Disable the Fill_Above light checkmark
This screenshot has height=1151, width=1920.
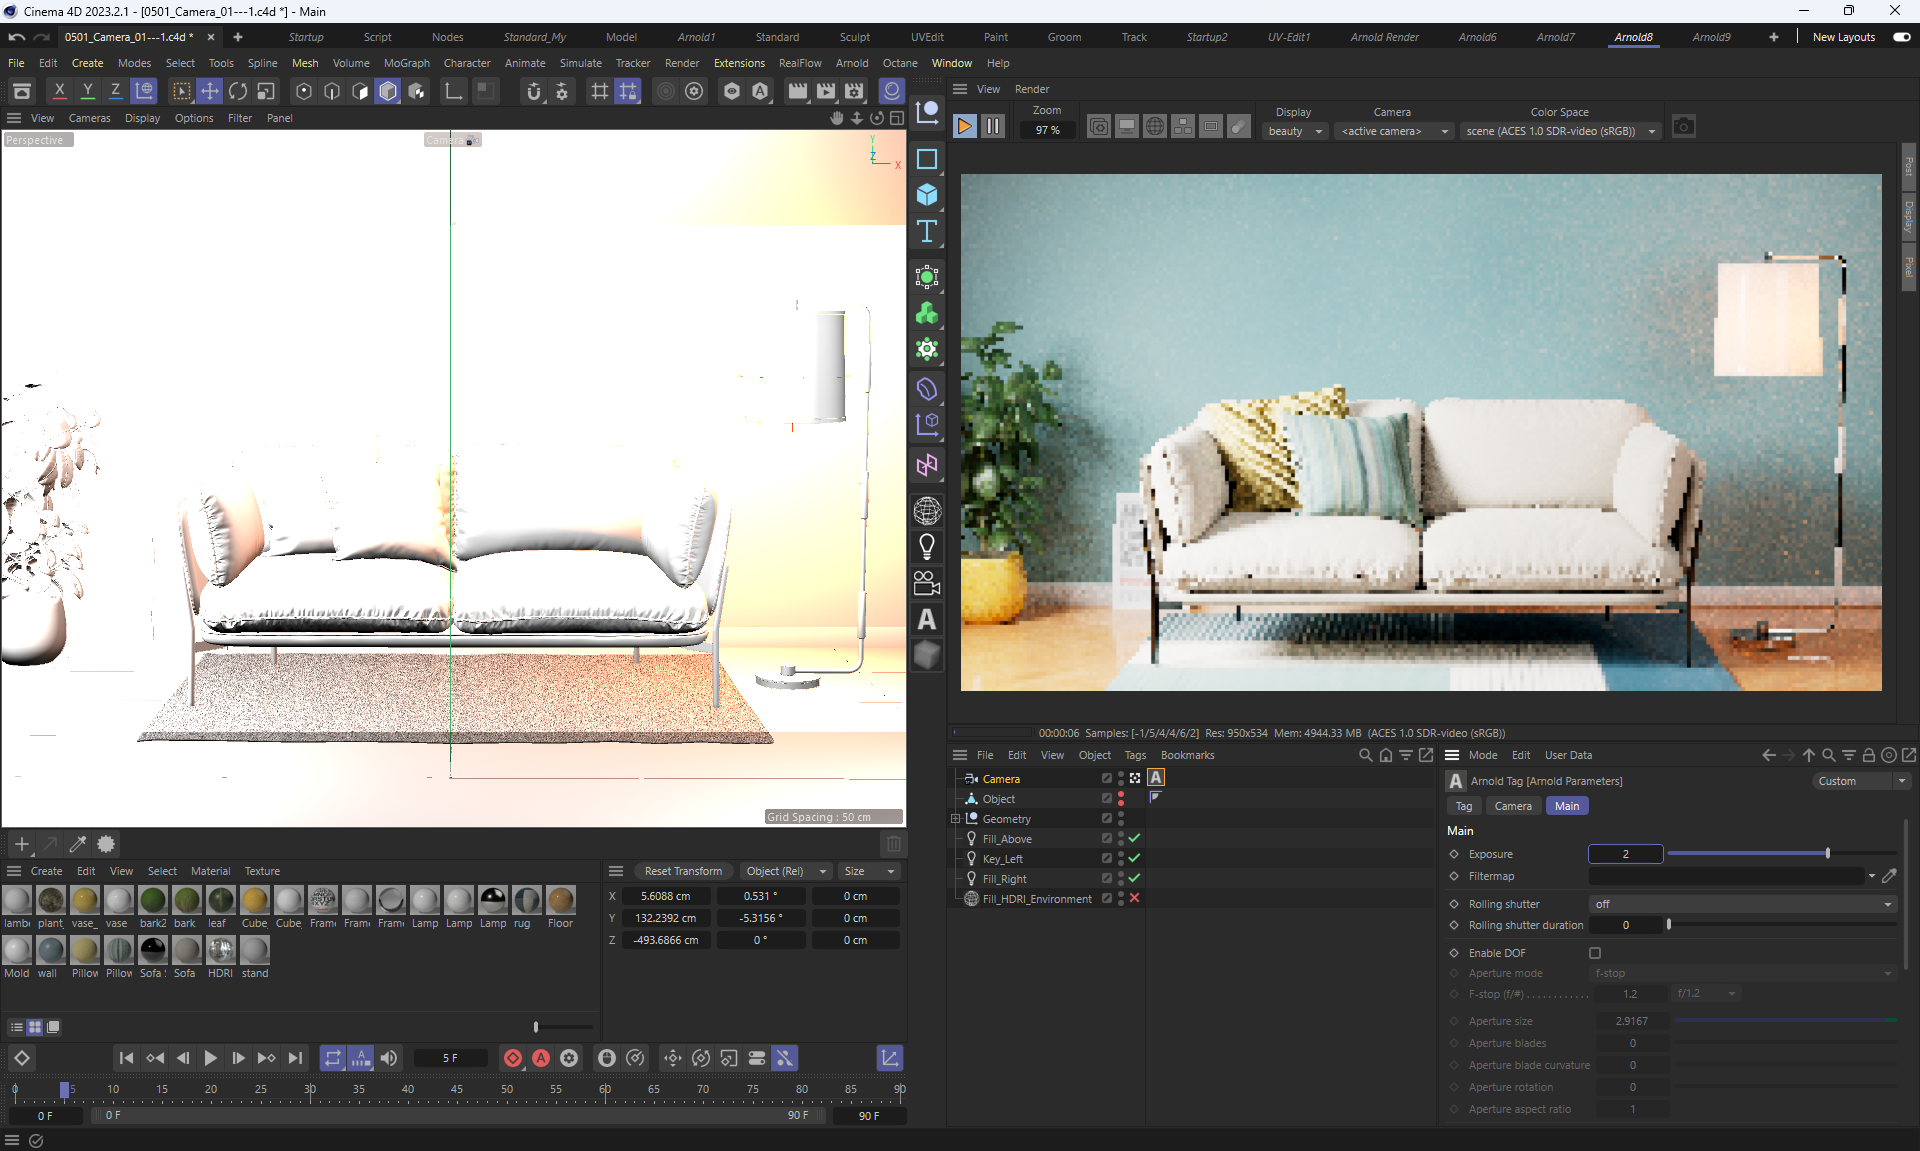point(1134,838)
